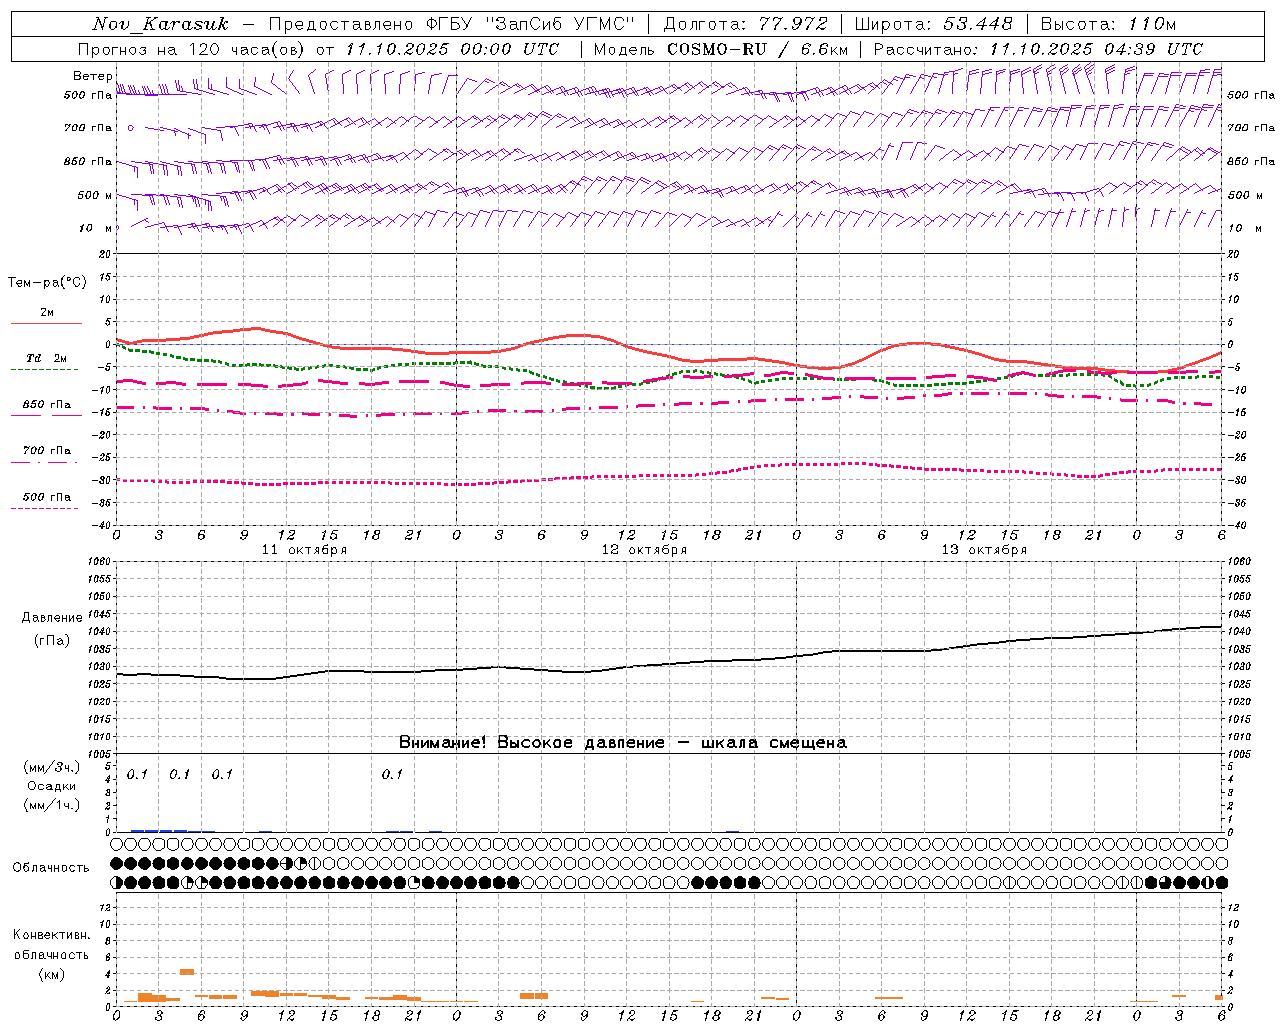Click the "850 гПа" temperature legend entry
Screen dimensions: 1280x1024
[47, 405]
